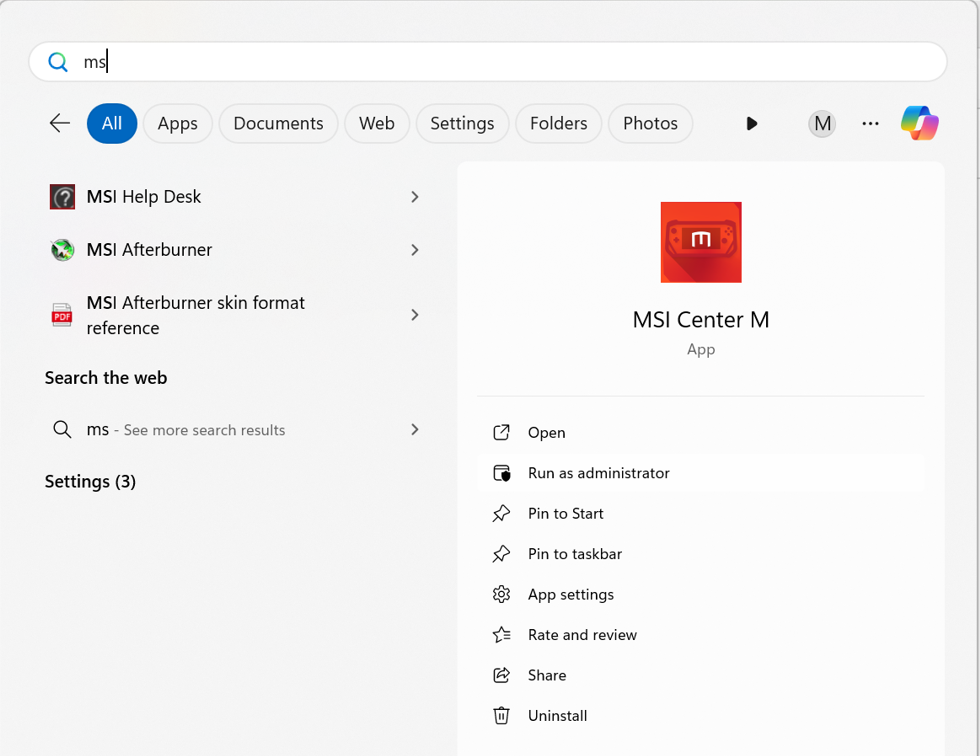
Task: Expand MSI Help Desk chevron
Action: click(414, 197)
